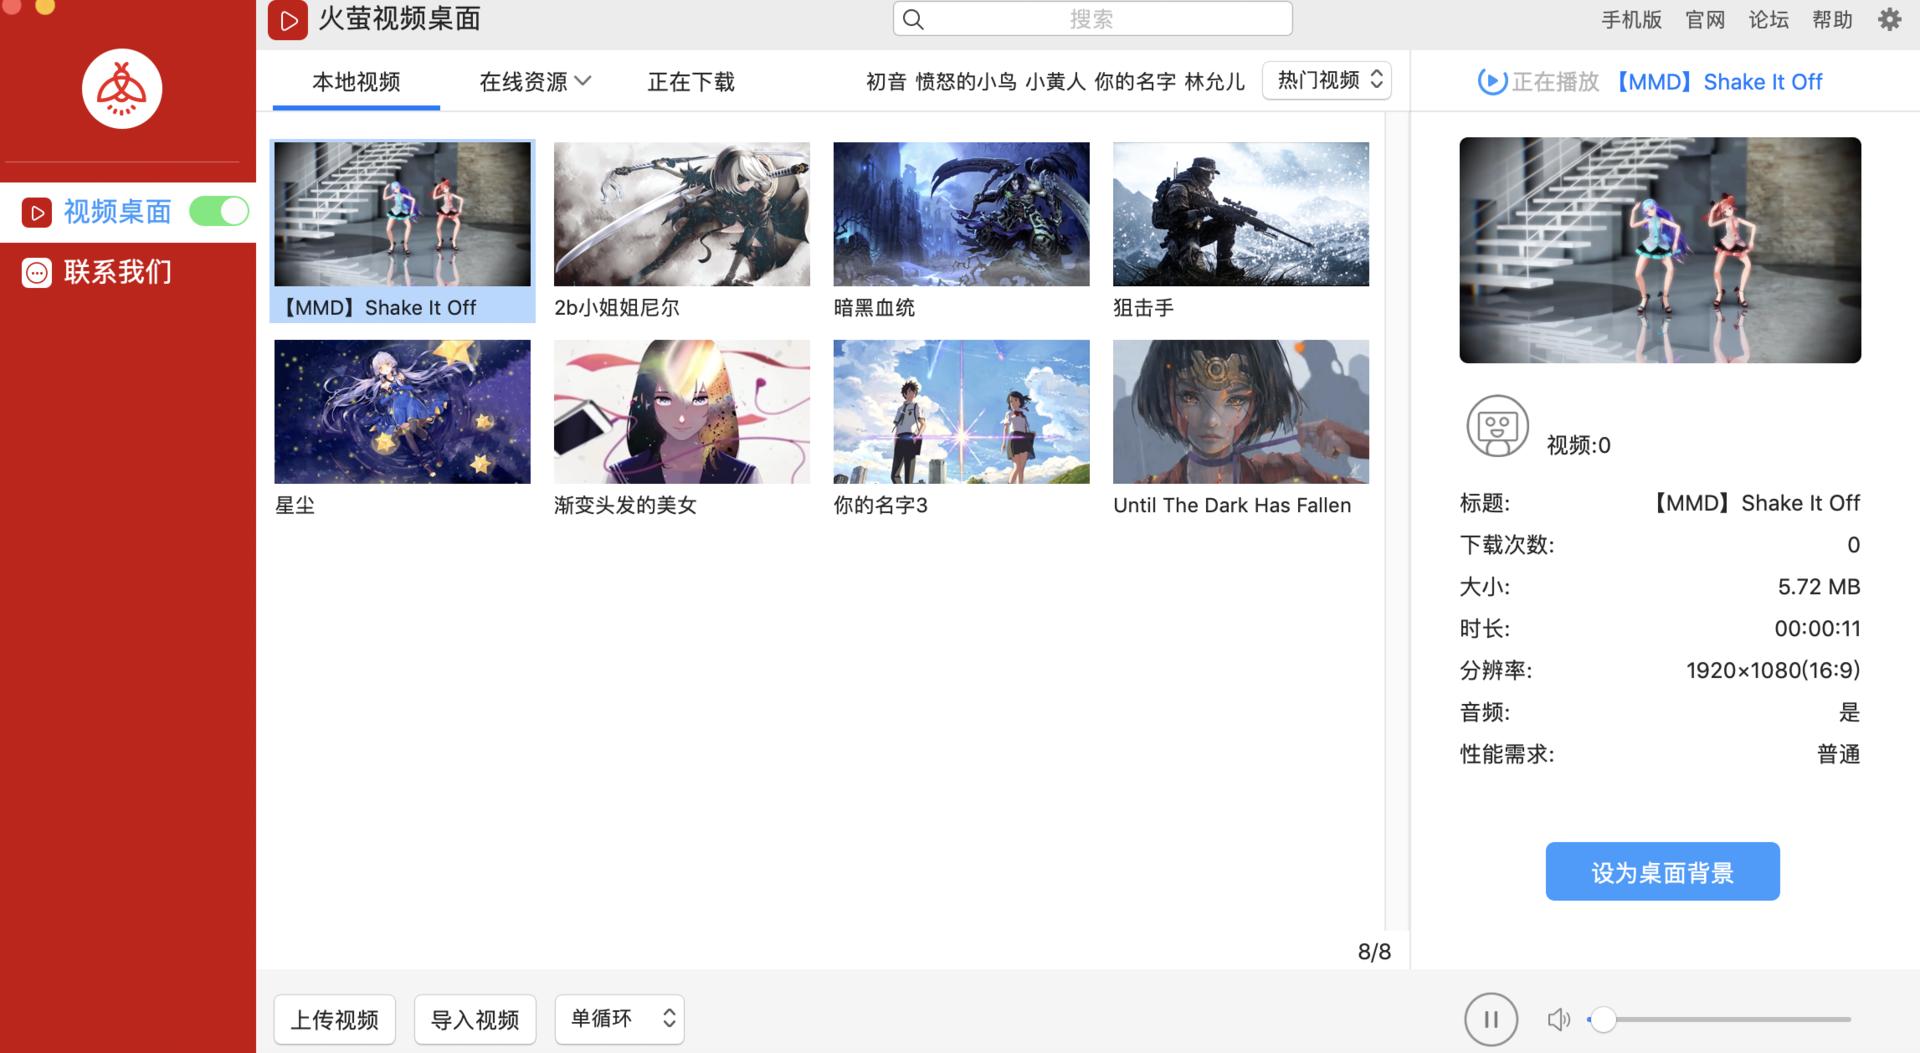The width and height of the screenshot is (1920, 1053).
Task: Switch to the 正在下载 tab
Action: 690,82
